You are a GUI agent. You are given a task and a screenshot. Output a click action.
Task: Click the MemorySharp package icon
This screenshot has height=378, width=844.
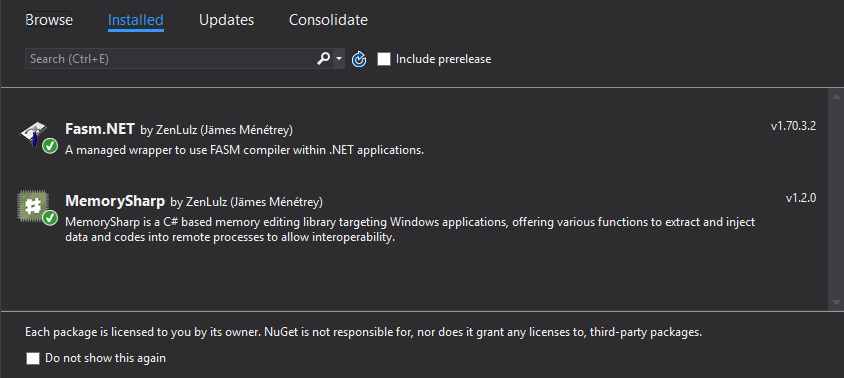(33, 205)
